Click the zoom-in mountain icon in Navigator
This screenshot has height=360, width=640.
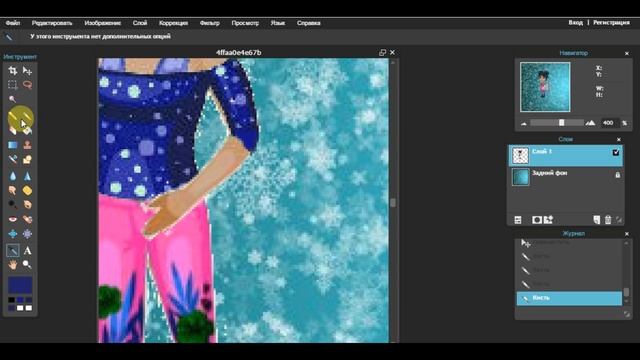(x=591, y=123)
